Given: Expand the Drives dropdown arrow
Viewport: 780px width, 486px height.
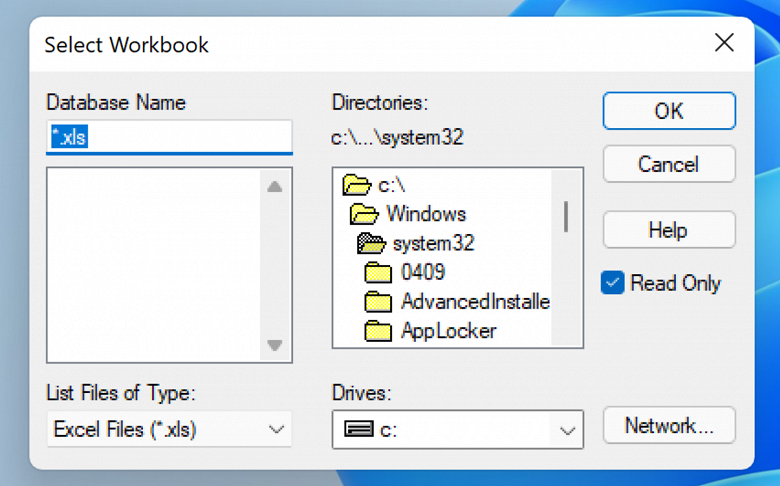Looking at the screenshot, I should coord(568,431).
